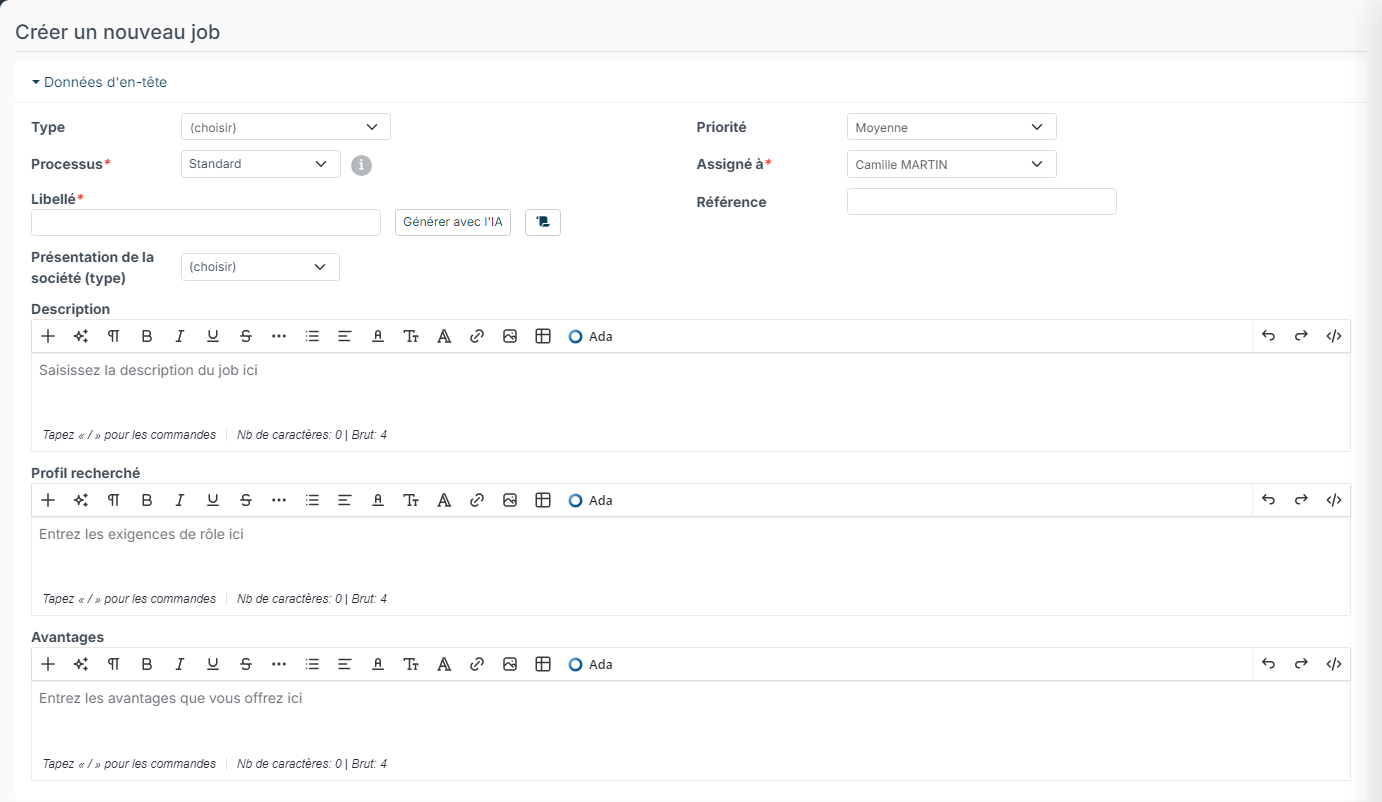1382x802 pixels.
Task: Toggle bold in Description editor
Action: pos(147,336)
